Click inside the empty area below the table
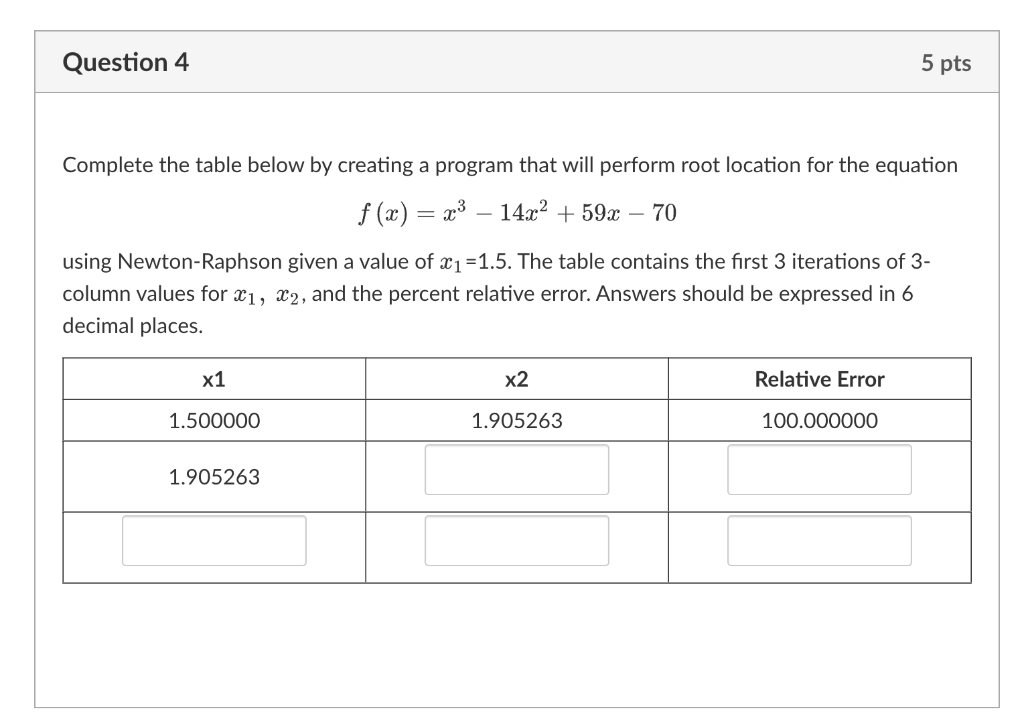 512,640
